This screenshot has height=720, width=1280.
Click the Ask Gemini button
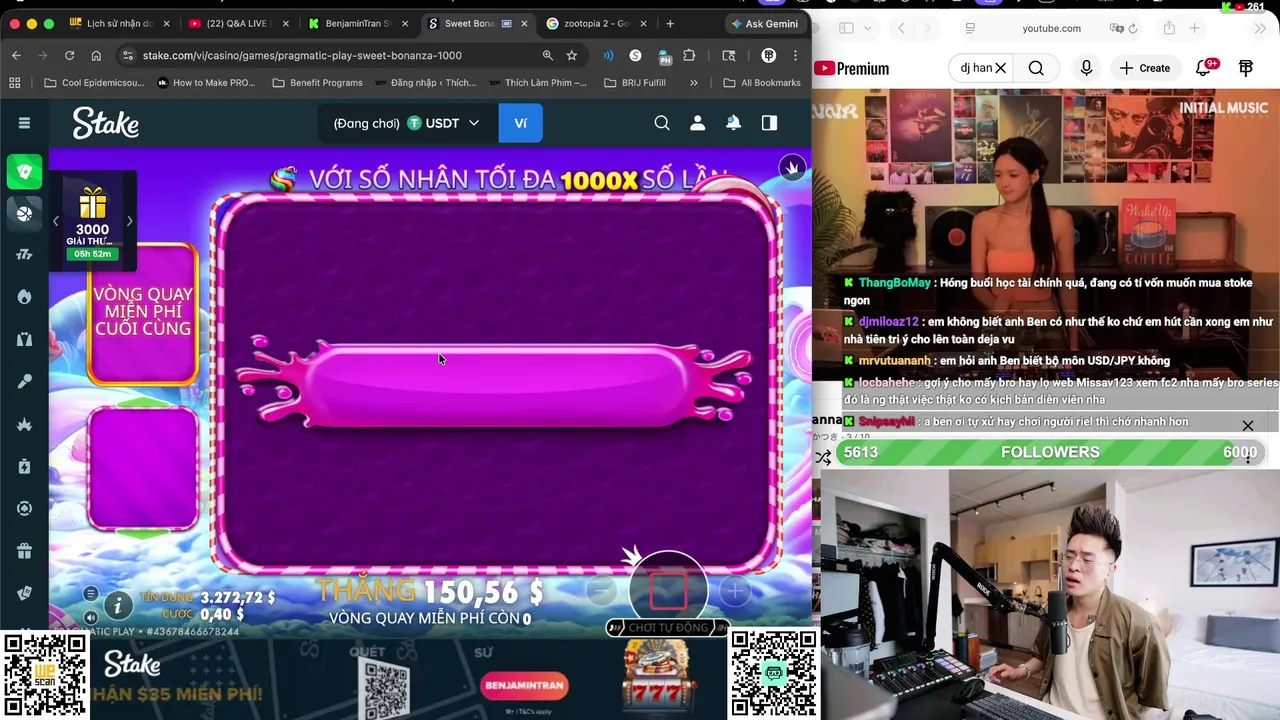765,23
